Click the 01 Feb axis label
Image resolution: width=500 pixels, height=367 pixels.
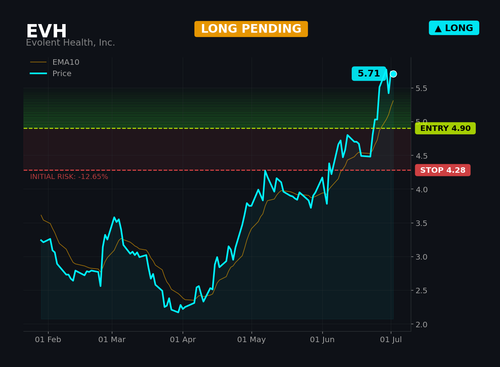[x=48, y=340]
